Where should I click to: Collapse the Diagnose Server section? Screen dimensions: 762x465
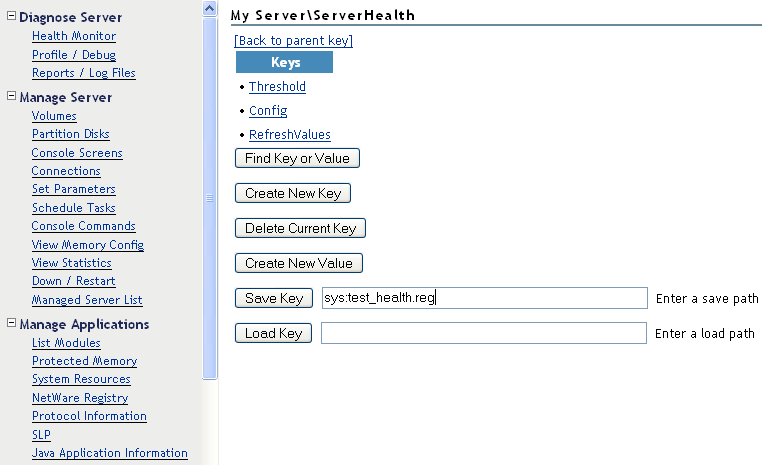pyautogui.click(x=11, y=17)
